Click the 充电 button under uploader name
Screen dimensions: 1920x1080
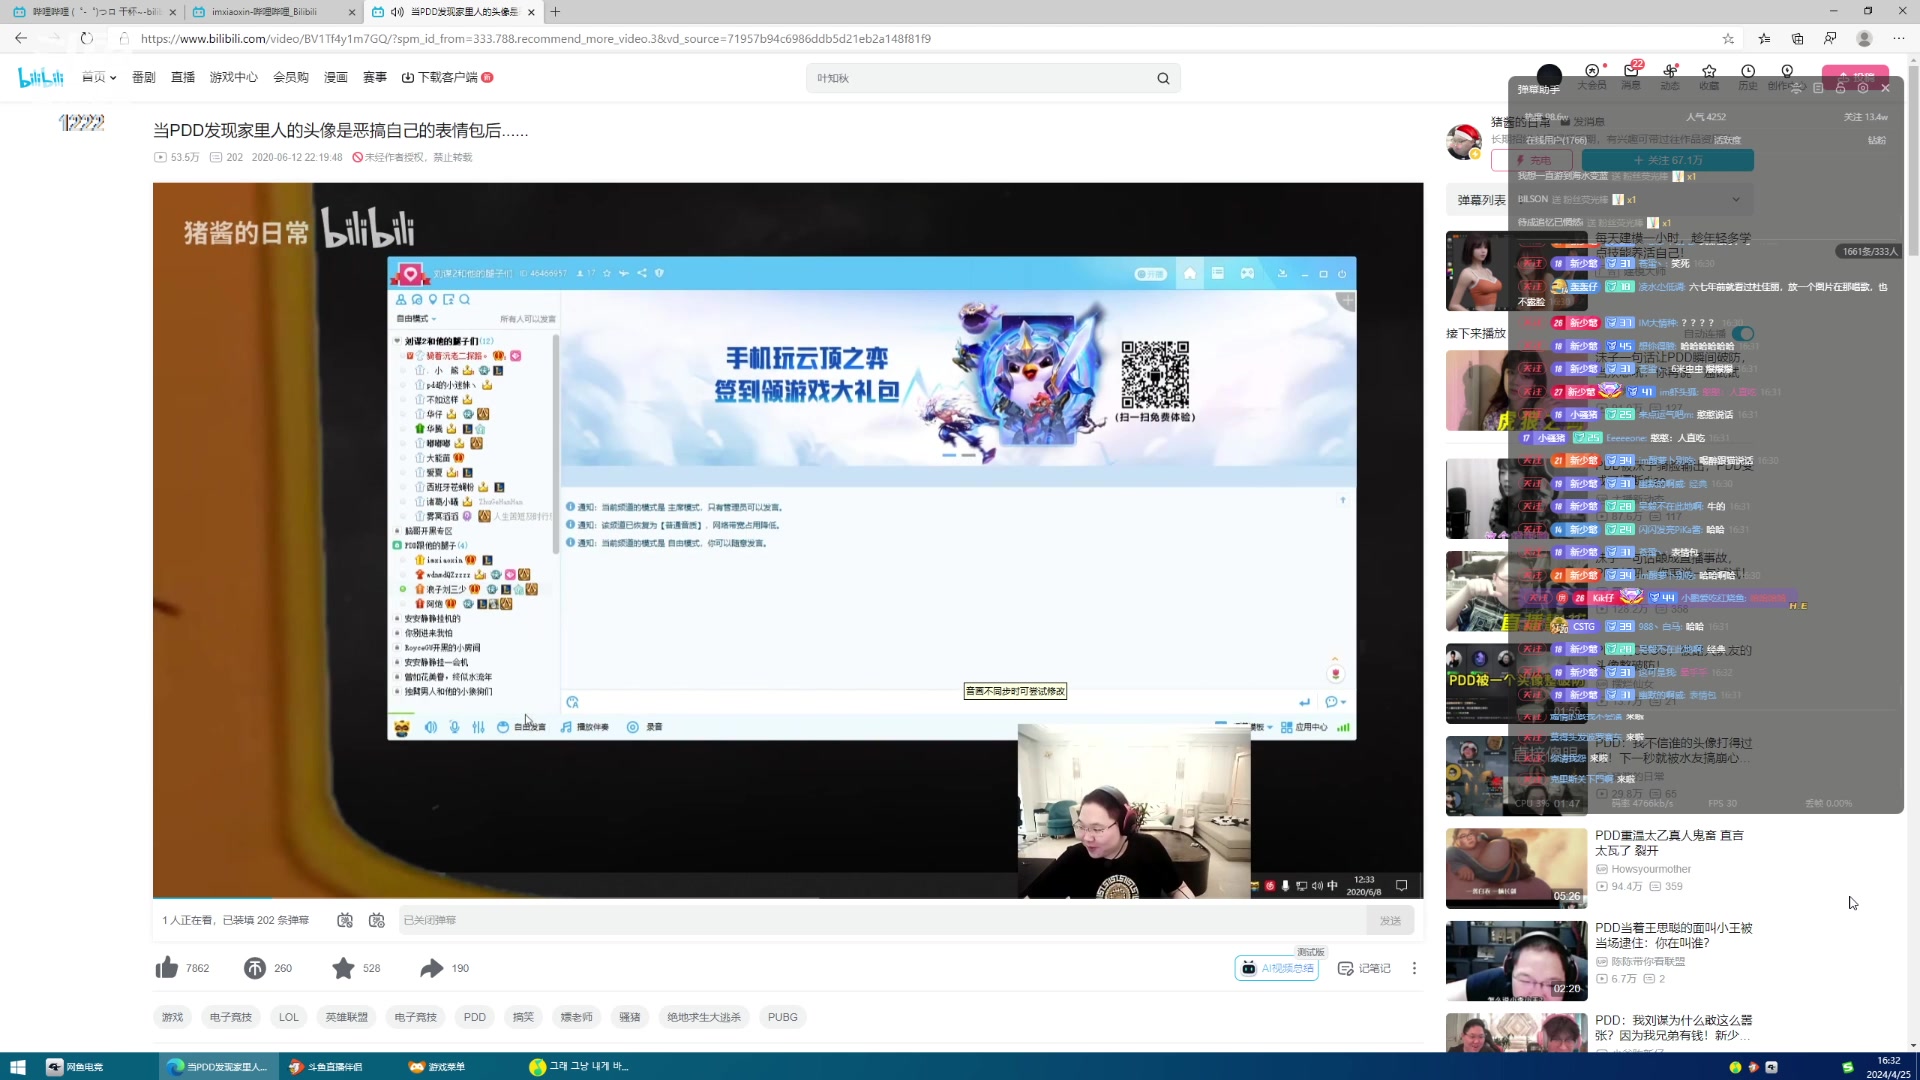point(1531,160)
